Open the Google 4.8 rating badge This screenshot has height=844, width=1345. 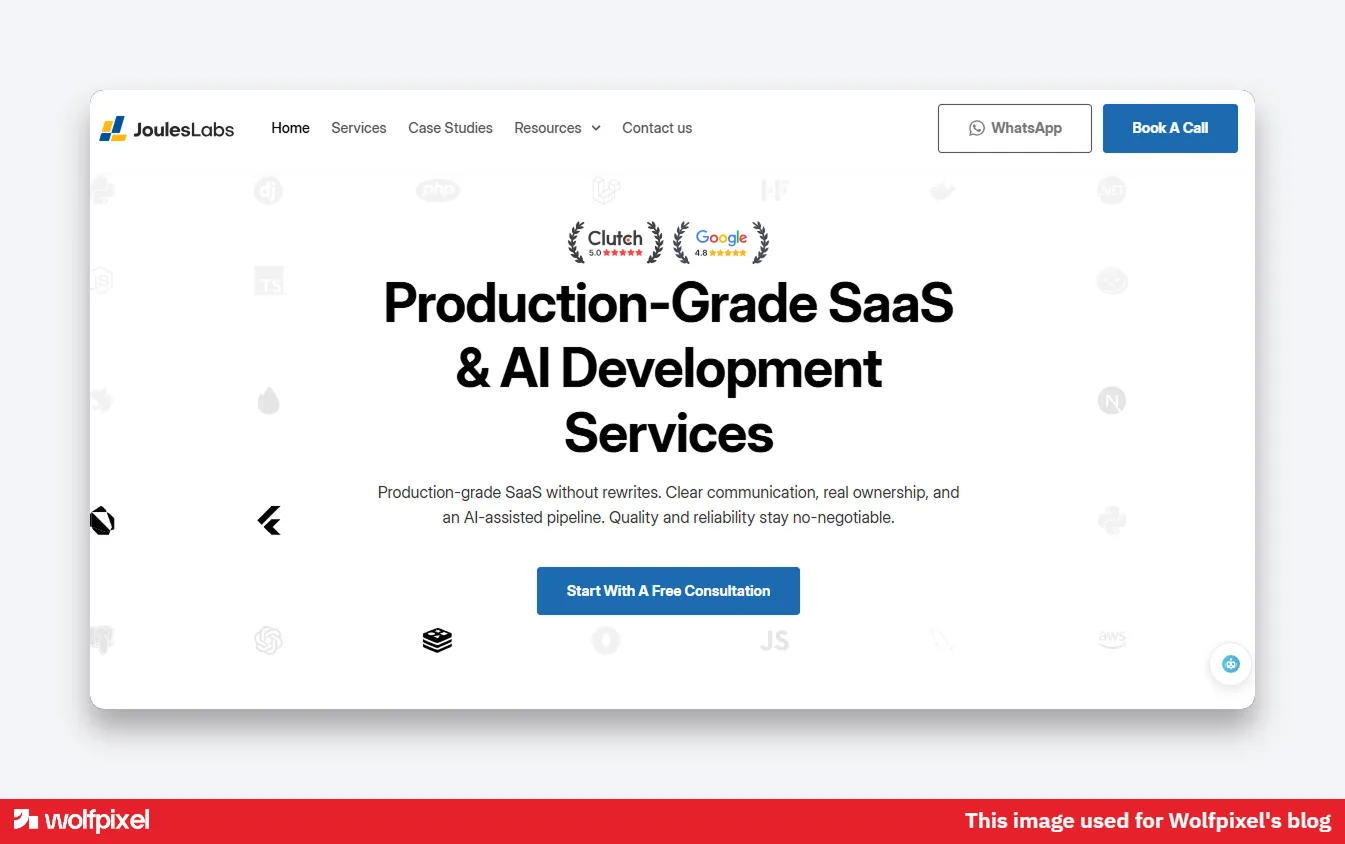721,243
